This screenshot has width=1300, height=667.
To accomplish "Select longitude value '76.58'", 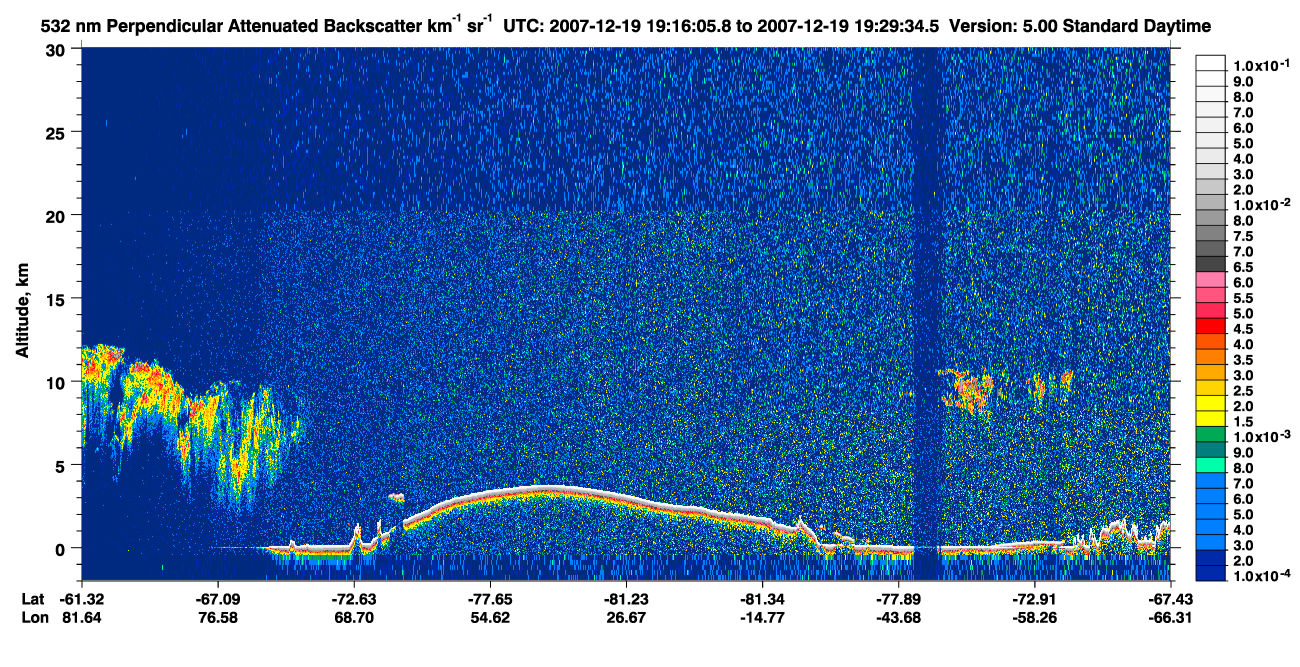I will [218, 618].
